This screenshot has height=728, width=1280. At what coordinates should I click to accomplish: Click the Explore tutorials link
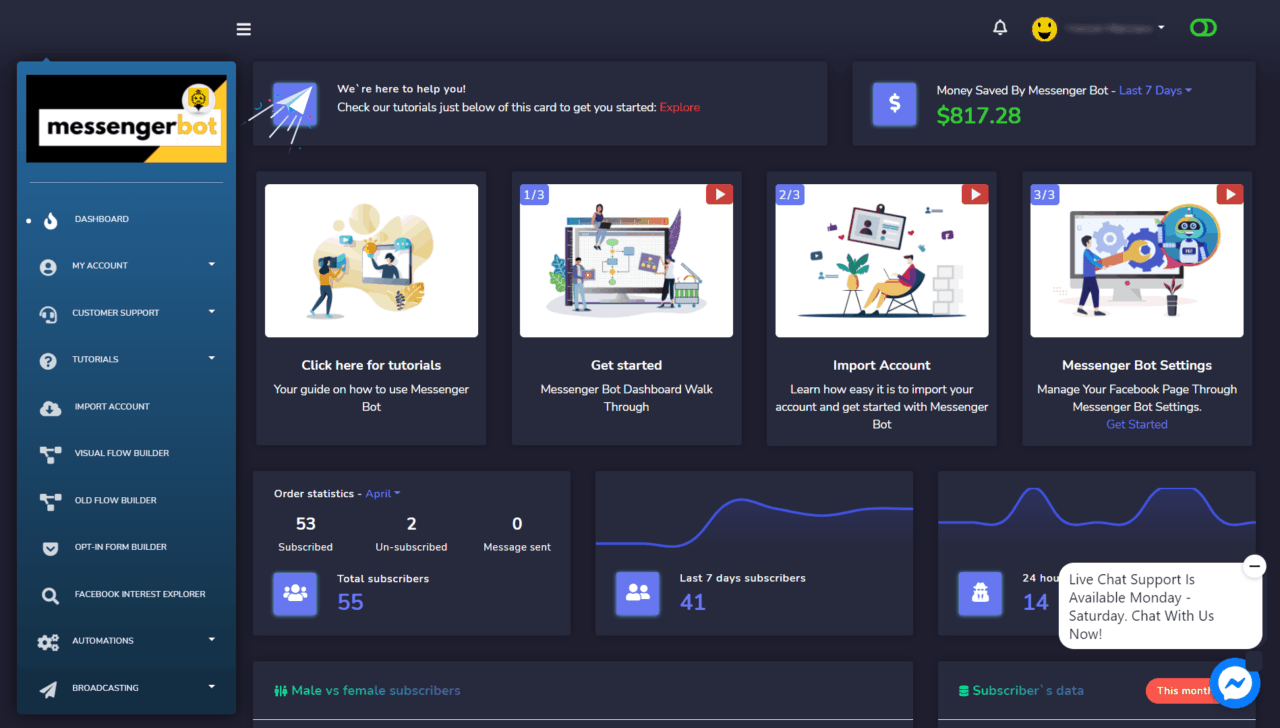click(x=679, y=107)
